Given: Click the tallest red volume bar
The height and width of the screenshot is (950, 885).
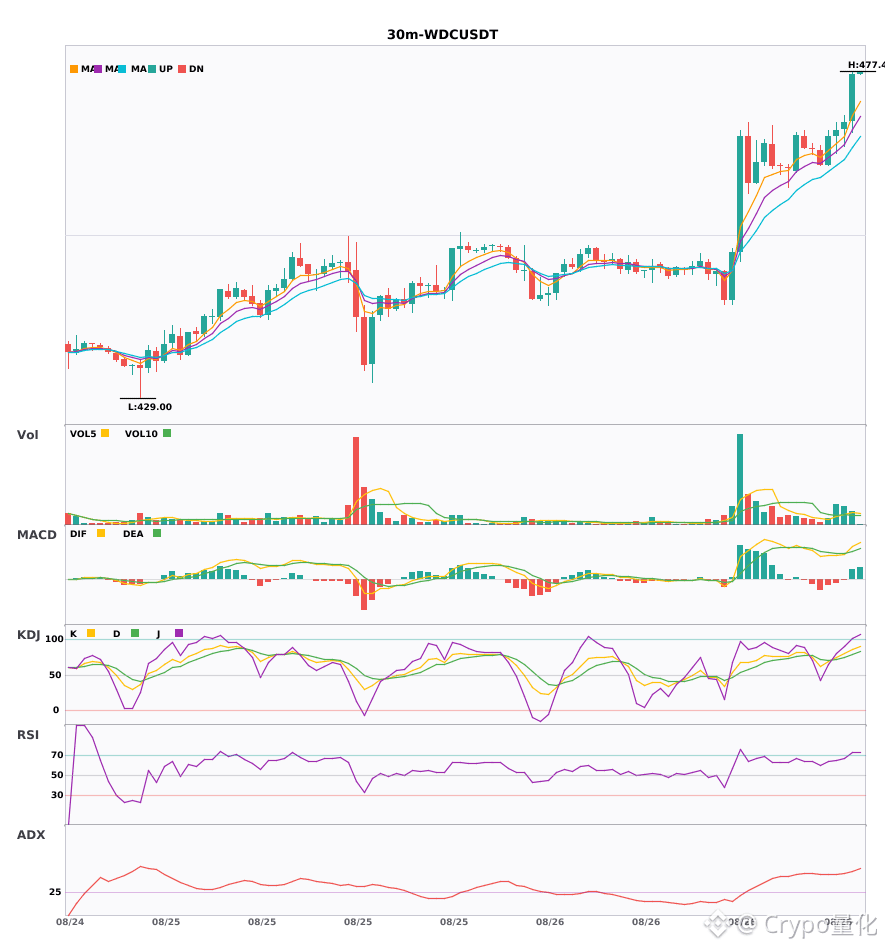Looking at the screenshot, I should 356,480.
